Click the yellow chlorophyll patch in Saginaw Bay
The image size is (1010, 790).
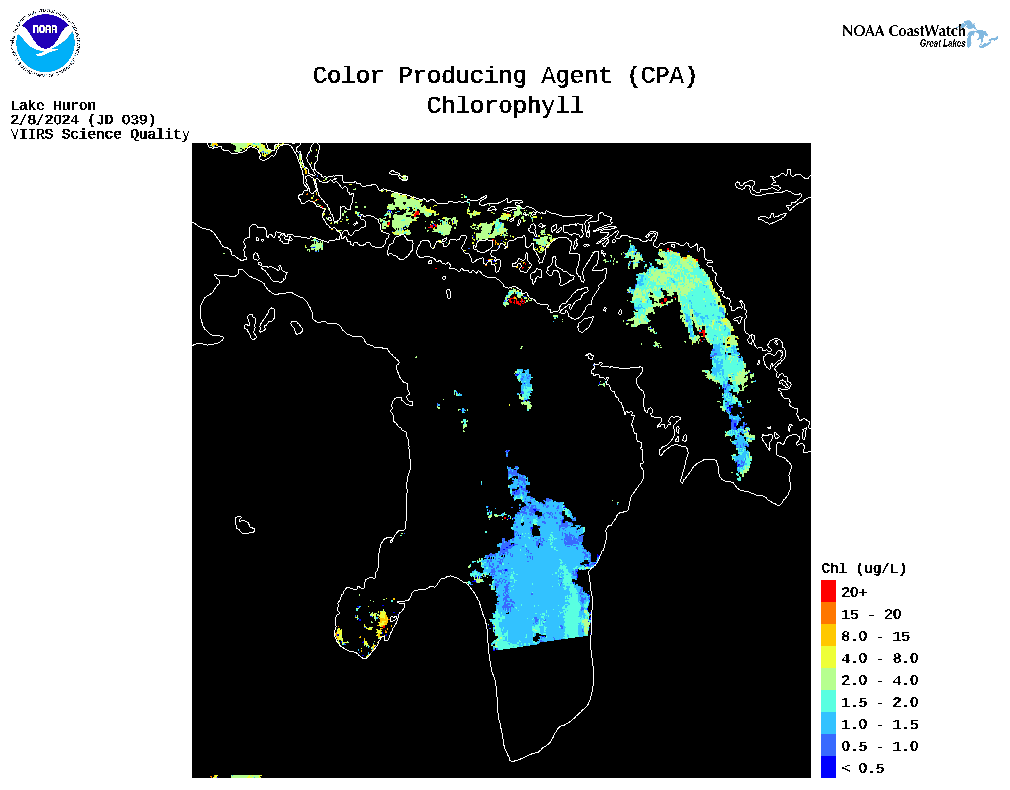pos(383,619)
